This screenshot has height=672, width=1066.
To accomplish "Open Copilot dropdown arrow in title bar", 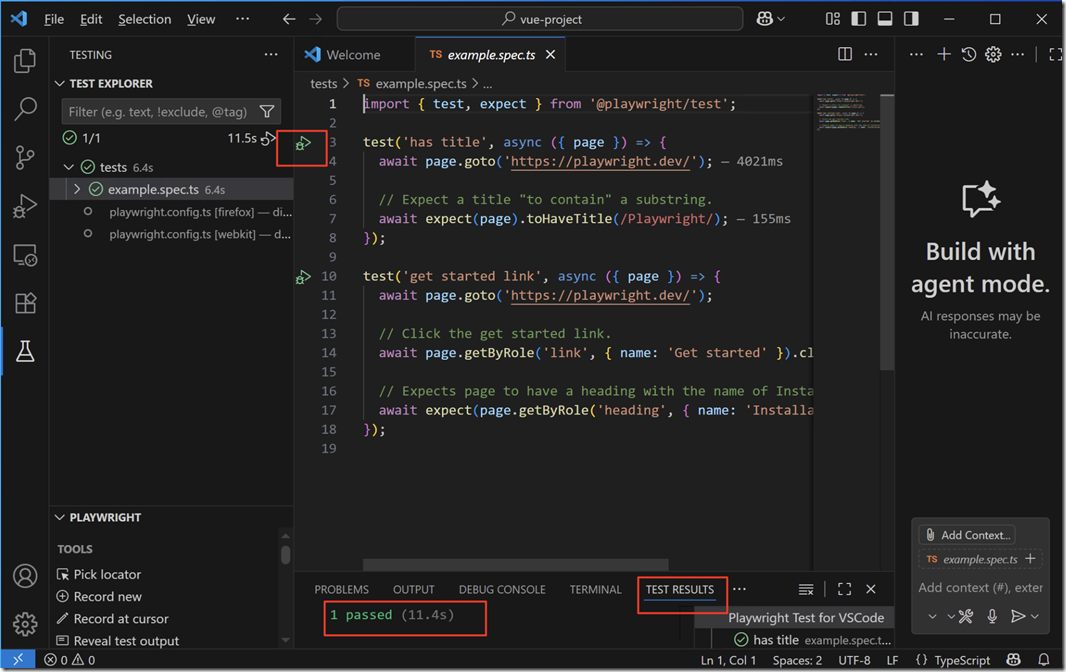I will [781, 19].
